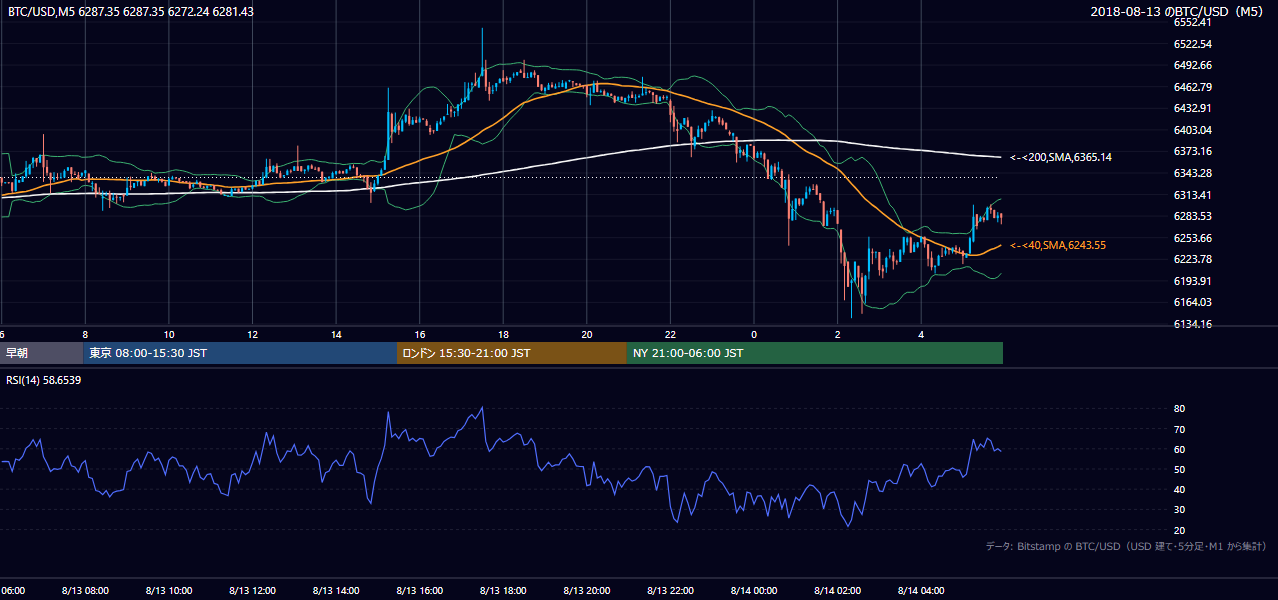The width and height of the screenshot is (1278, 600).
Task: Click hour label 22 under the price chart
Action: (x=670, y=334)
